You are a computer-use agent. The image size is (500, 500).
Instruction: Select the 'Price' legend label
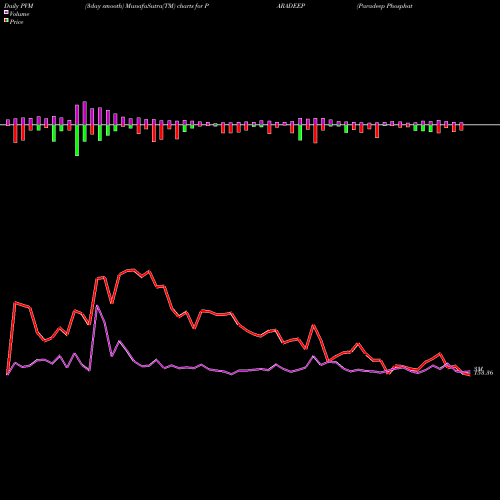click(x=16, y=22)
